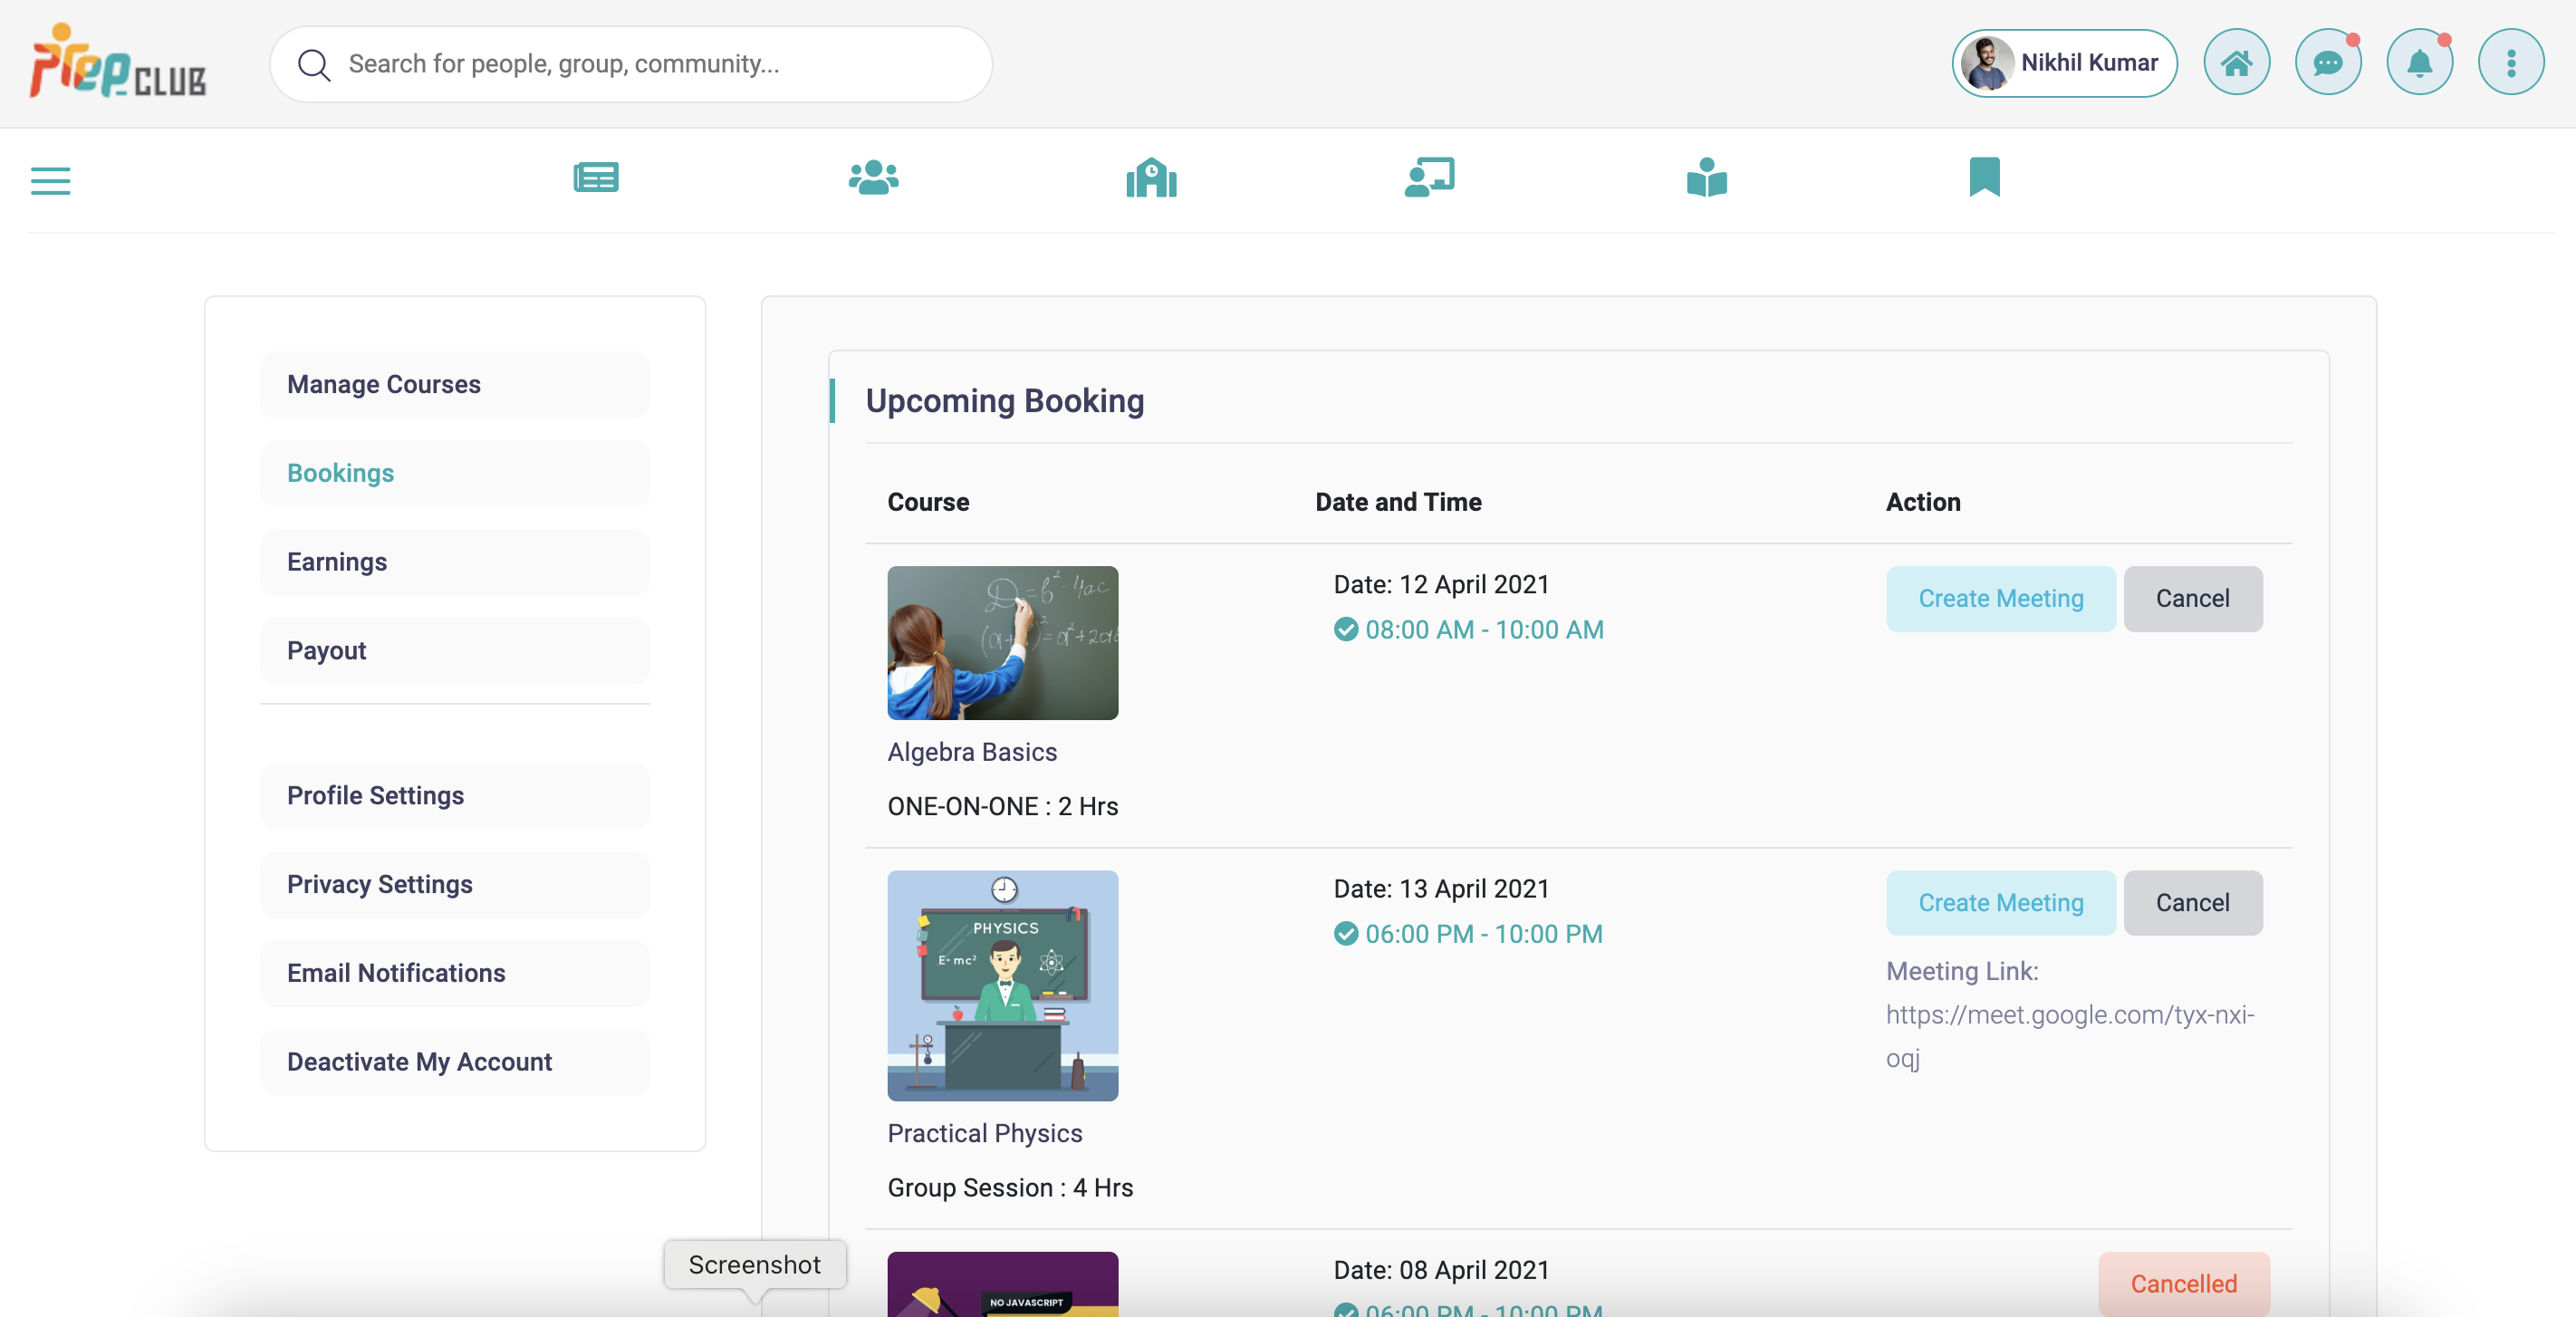Open Privacy Settings
This screenshot has height=1317, width=2576.
point(455,885)
